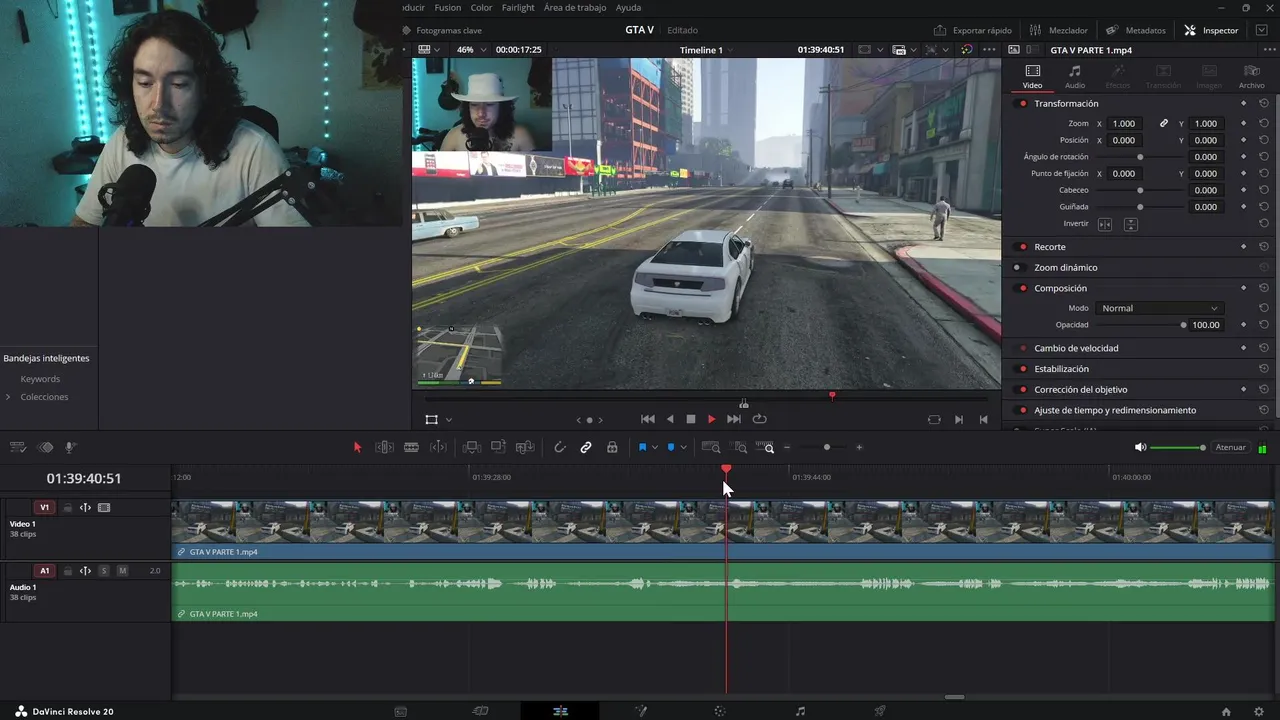Enable the Zoom dinámico toggle
Viewport: 1280px width, 720px height.
click(x=1018, y=268)
